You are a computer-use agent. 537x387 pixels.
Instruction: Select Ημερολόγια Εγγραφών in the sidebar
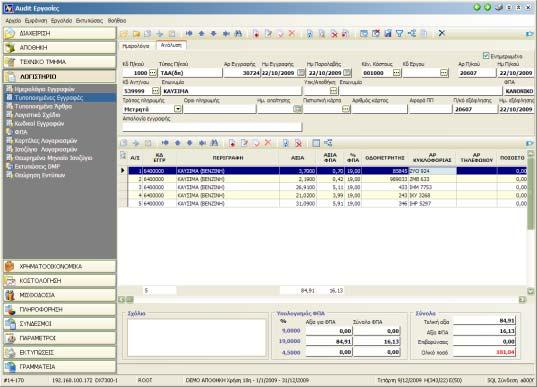coord(45,89)
